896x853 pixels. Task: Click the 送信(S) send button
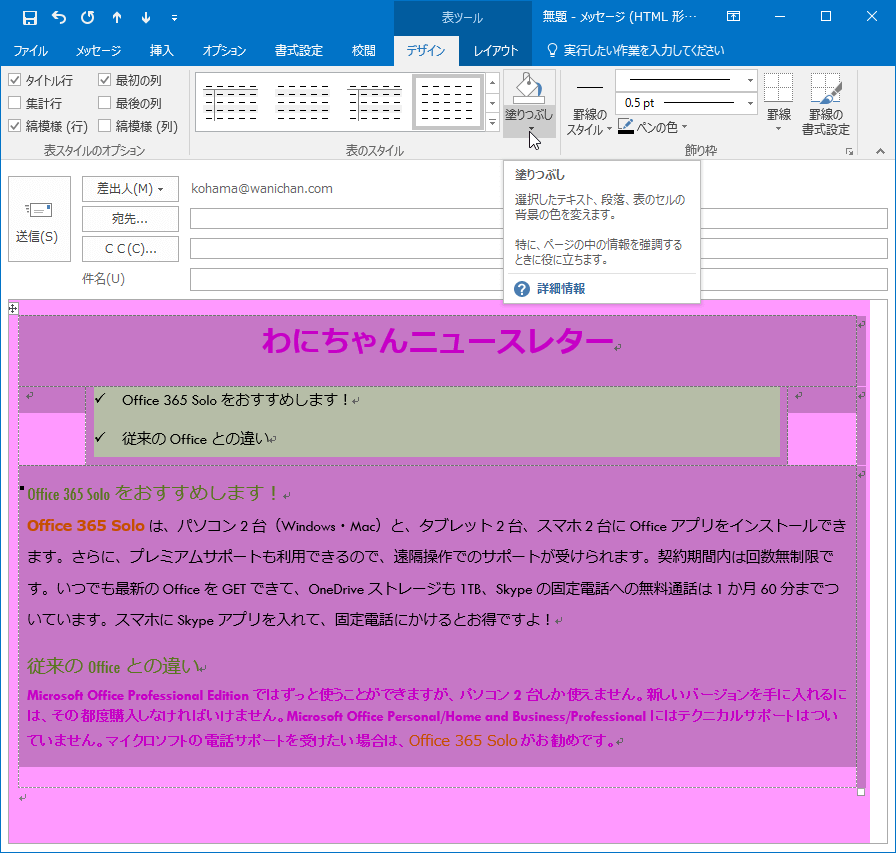pyautogui.click(x=39, y=219)
